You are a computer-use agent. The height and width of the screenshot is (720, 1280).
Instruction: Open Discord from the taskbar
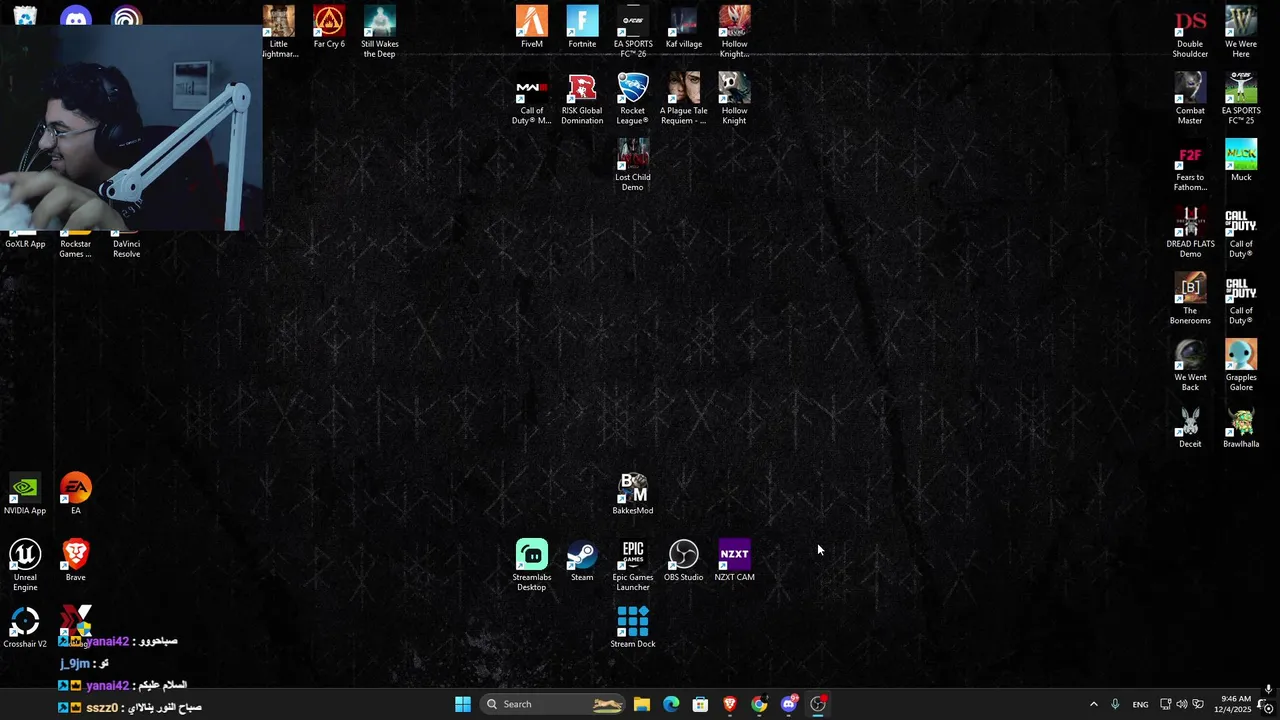point(789,704)
